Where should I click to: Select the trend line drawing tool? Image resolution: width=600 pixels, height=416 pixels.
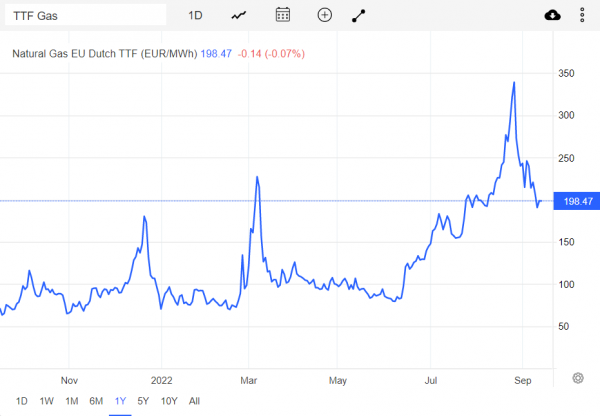tap(359, 16)
